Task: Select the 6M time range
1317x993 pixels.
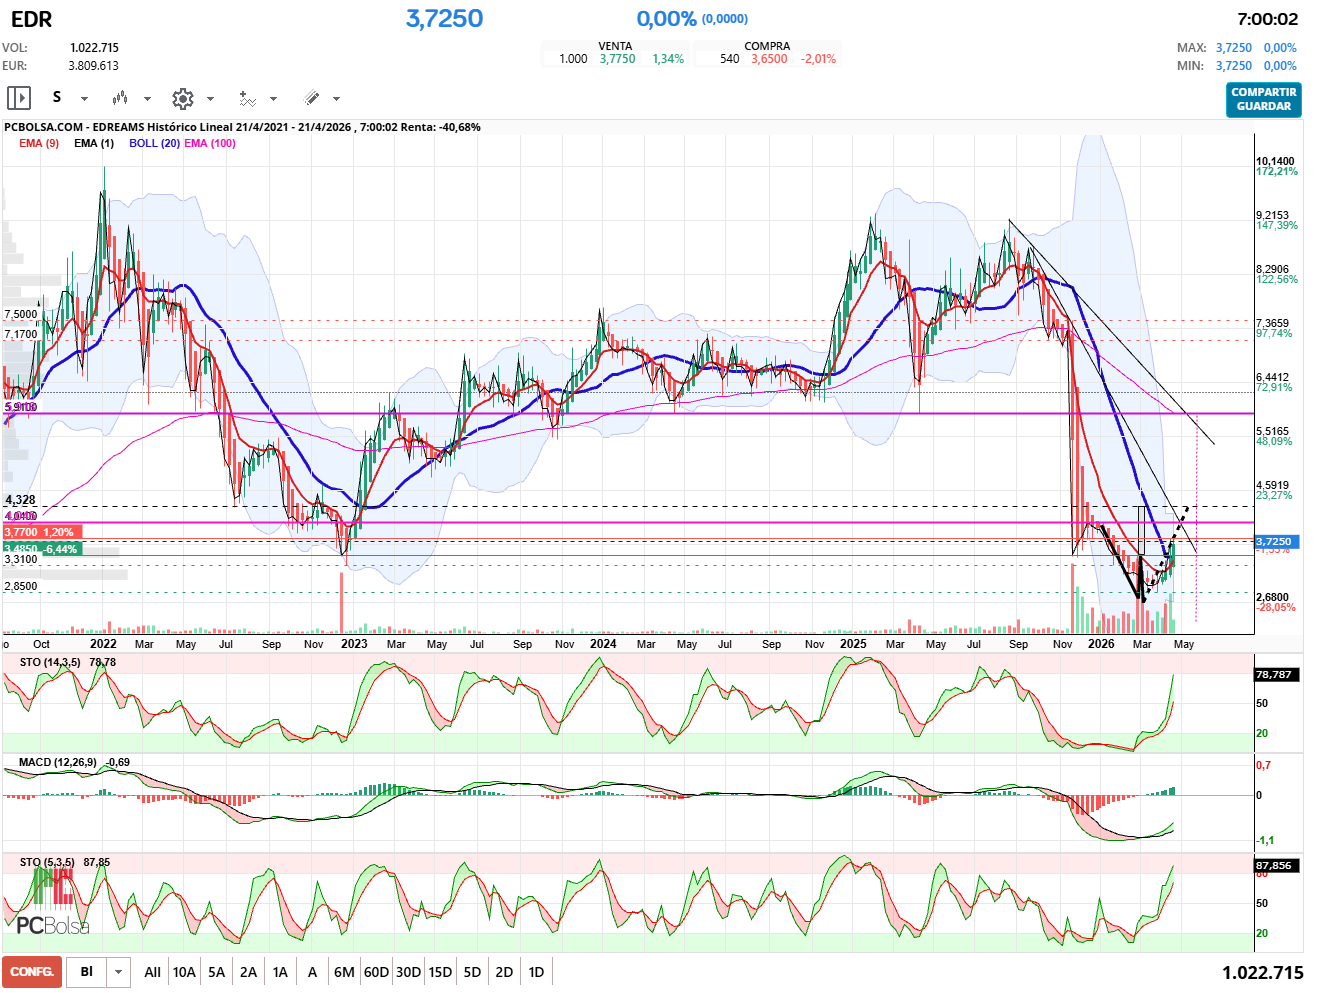Action: tap(344, 972)
